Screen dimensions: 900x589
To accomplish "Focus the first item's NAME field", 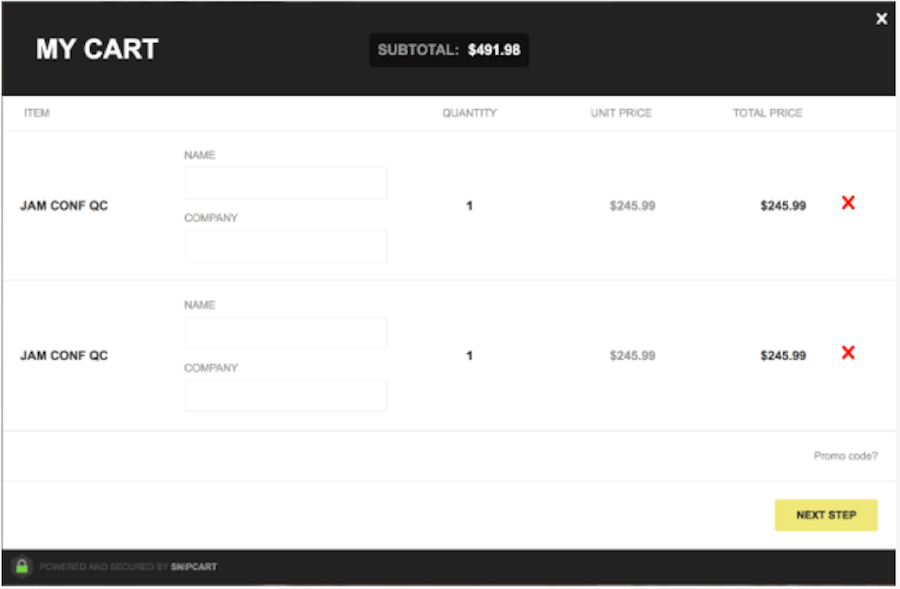I will [285, 183].
